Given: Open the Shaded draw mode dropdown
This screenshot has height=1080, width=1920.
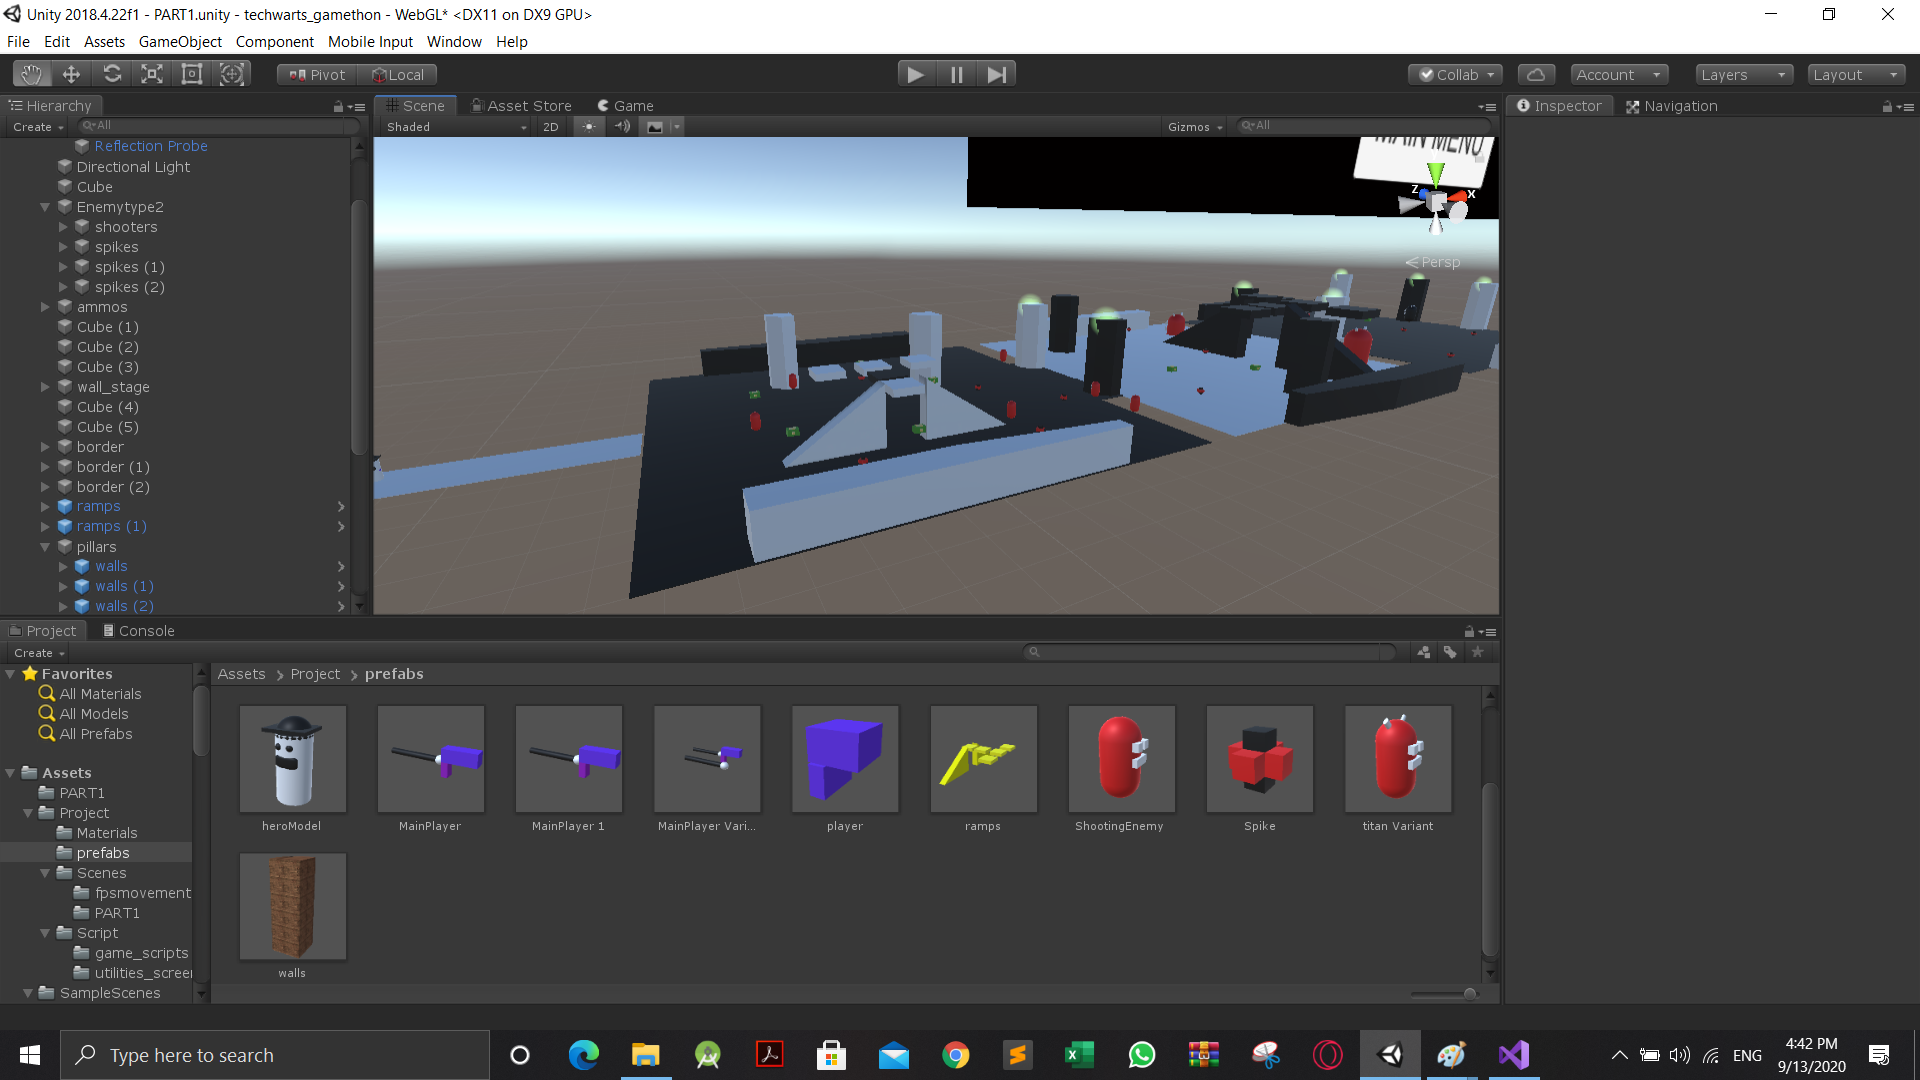Looking at the screenshot, I should [x=456, y=127].
